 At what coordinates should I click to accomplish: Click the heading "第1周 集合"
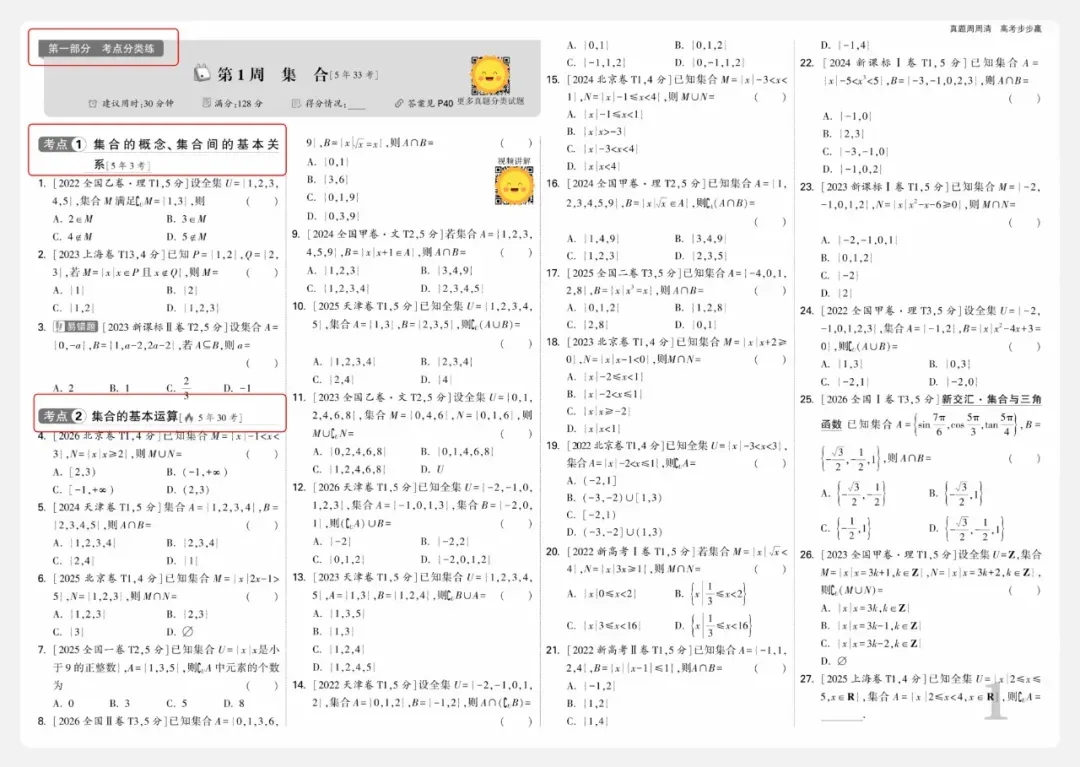(x=273, y=74)
